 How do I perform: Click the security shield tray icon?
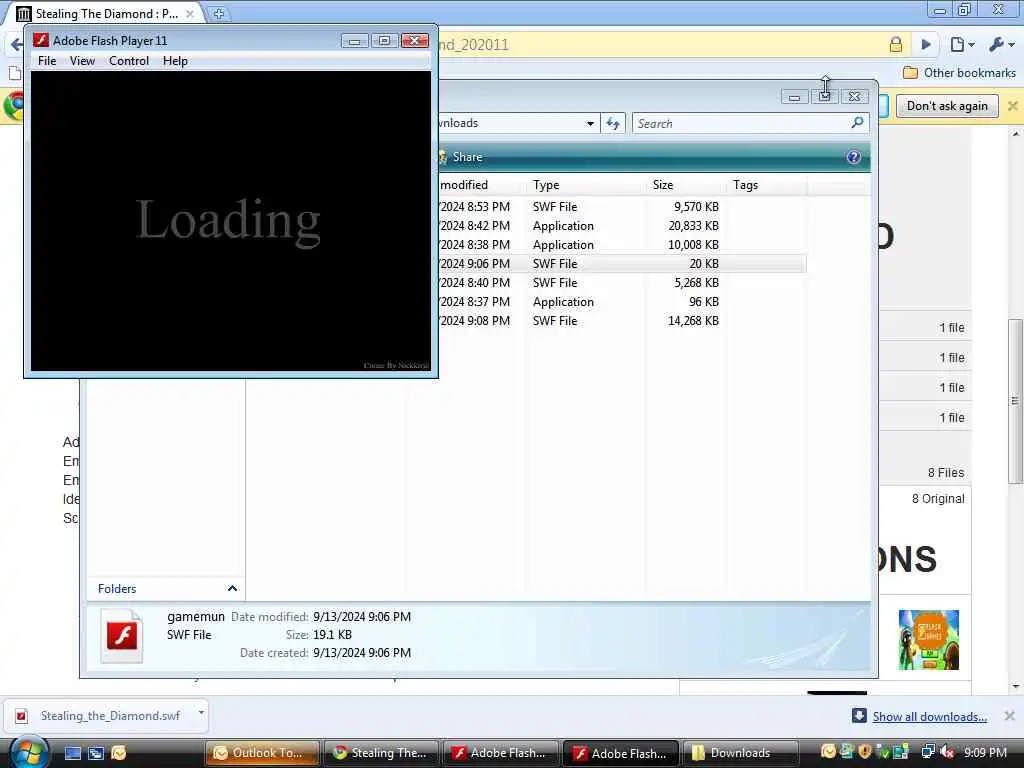pyautogui.click(x=865, y=752)
